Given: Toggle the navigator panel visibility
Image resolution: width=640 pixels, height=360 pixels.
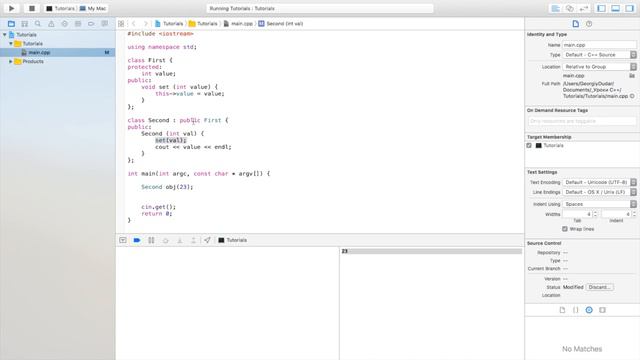Looking at the screenshot, I should (601, 8).
